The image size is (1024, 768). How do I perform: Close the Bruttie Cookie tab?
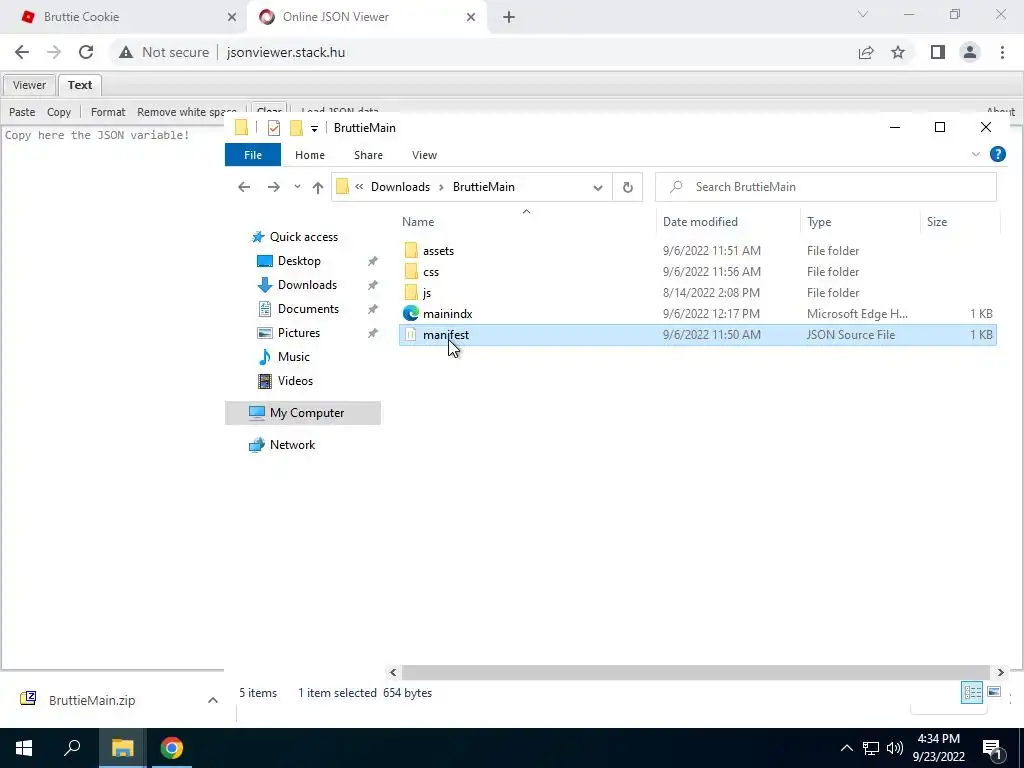click(x=232, y=17)
